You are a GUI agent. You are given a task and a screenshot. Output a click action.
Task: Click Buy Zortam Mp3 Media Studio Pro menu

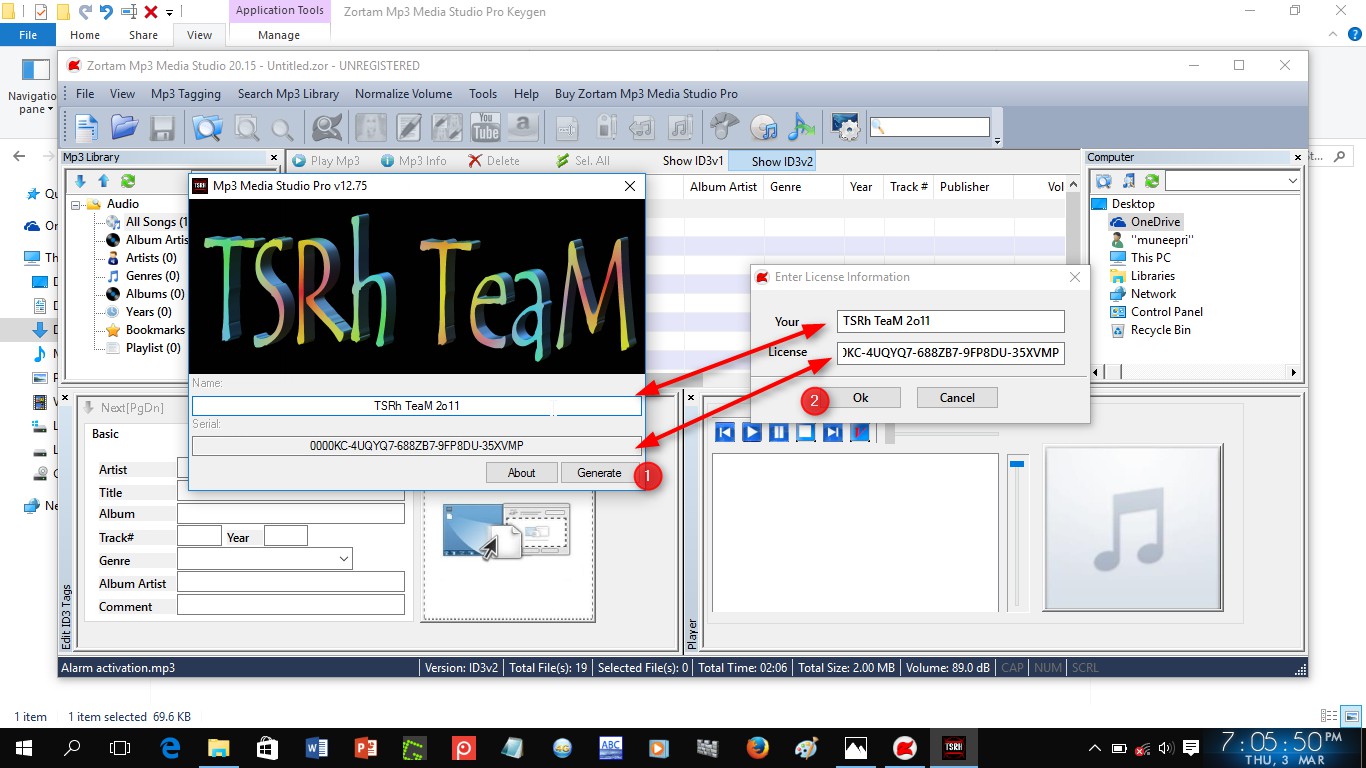tap(646, 94)
